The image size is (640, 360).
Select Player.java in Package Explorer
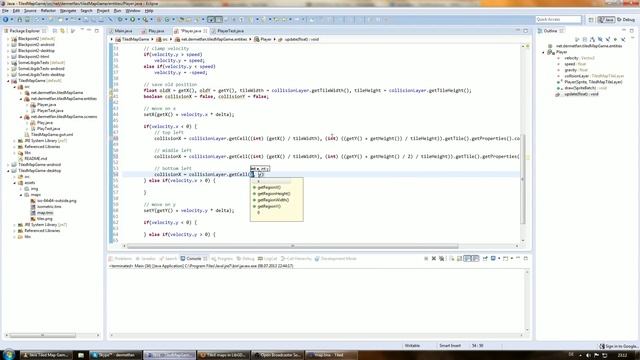[46, 105]
